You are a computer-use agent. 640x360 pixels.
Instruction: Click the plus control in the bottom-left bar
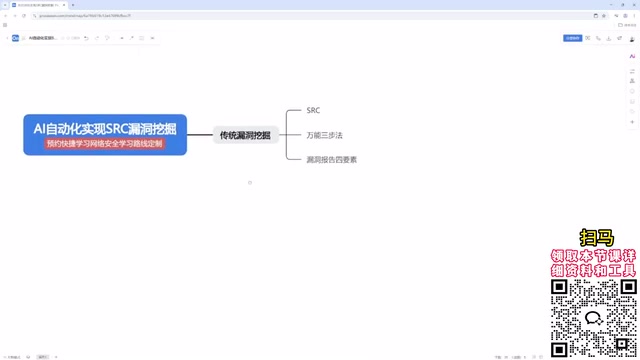pyautogui.click(x=56, y=357)
